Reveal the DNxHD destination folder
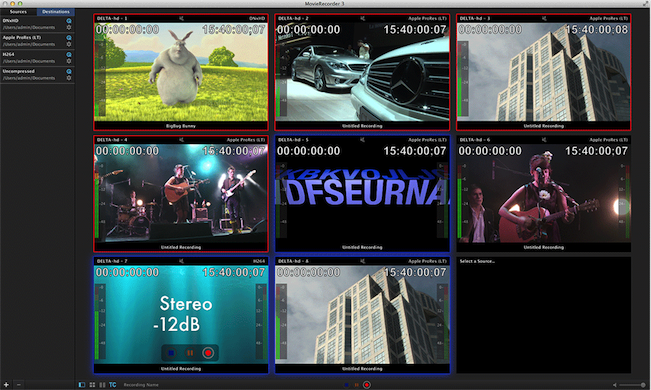 click(x=69, y=21)
